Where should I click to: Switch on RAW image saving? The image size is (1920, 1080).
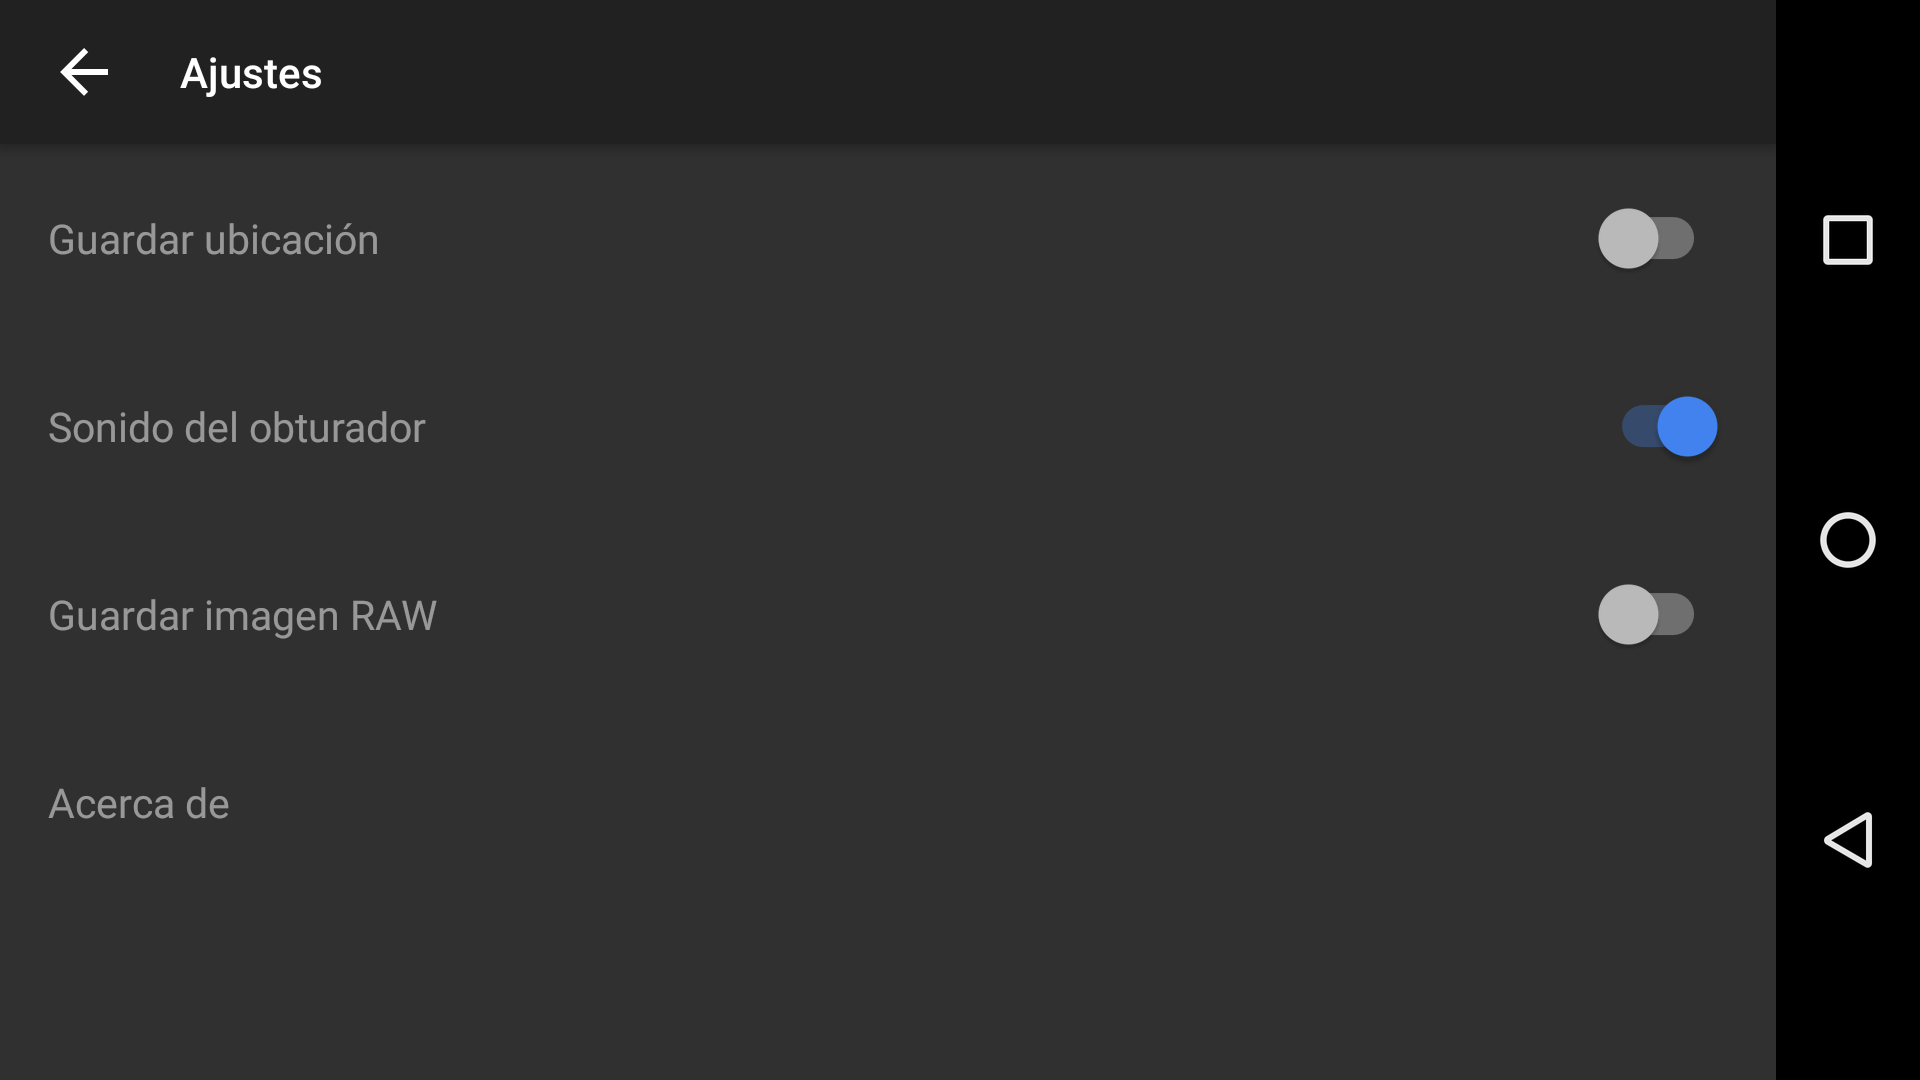click(1645, 615)
